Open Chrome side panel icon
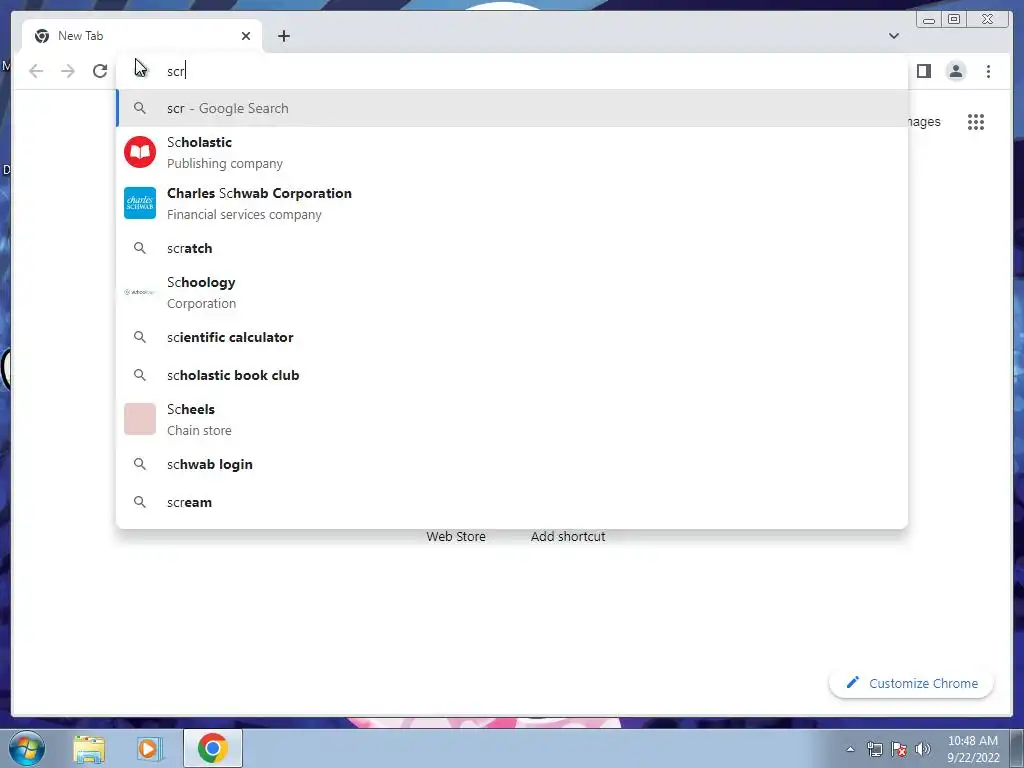 click(x=923, y=71)
